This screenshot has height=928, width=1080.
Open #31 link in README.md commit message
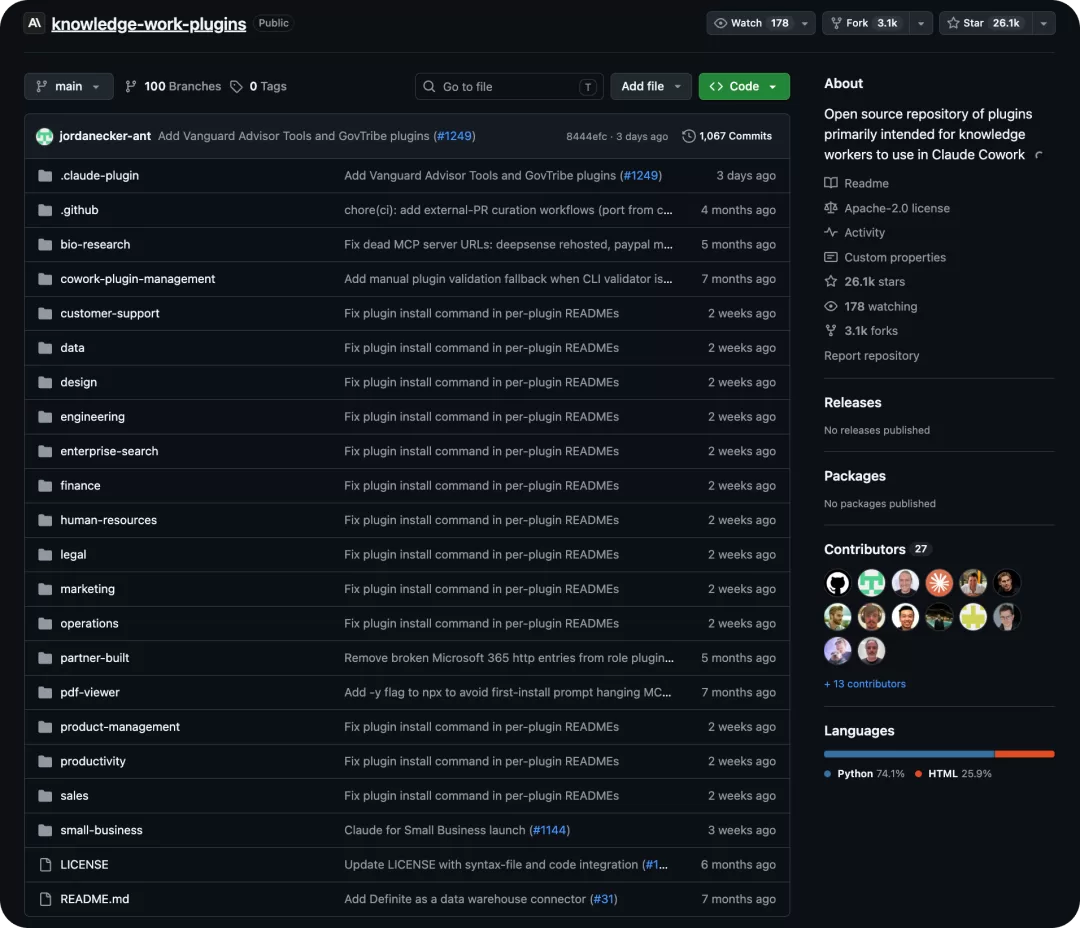(603, 899)
